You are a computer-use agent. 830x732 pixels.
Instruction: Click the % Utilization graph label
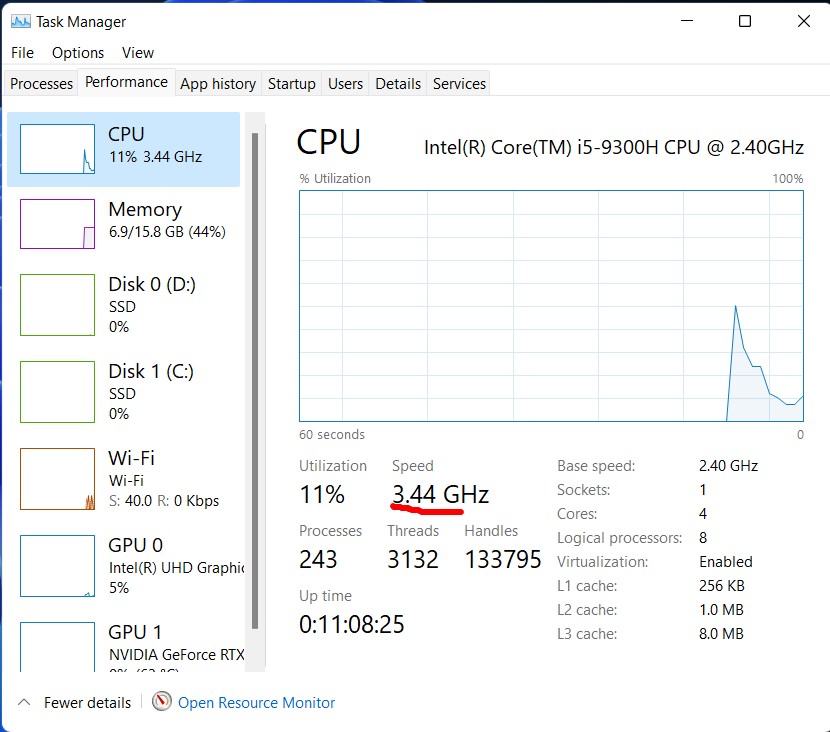(x=335, y=178)
